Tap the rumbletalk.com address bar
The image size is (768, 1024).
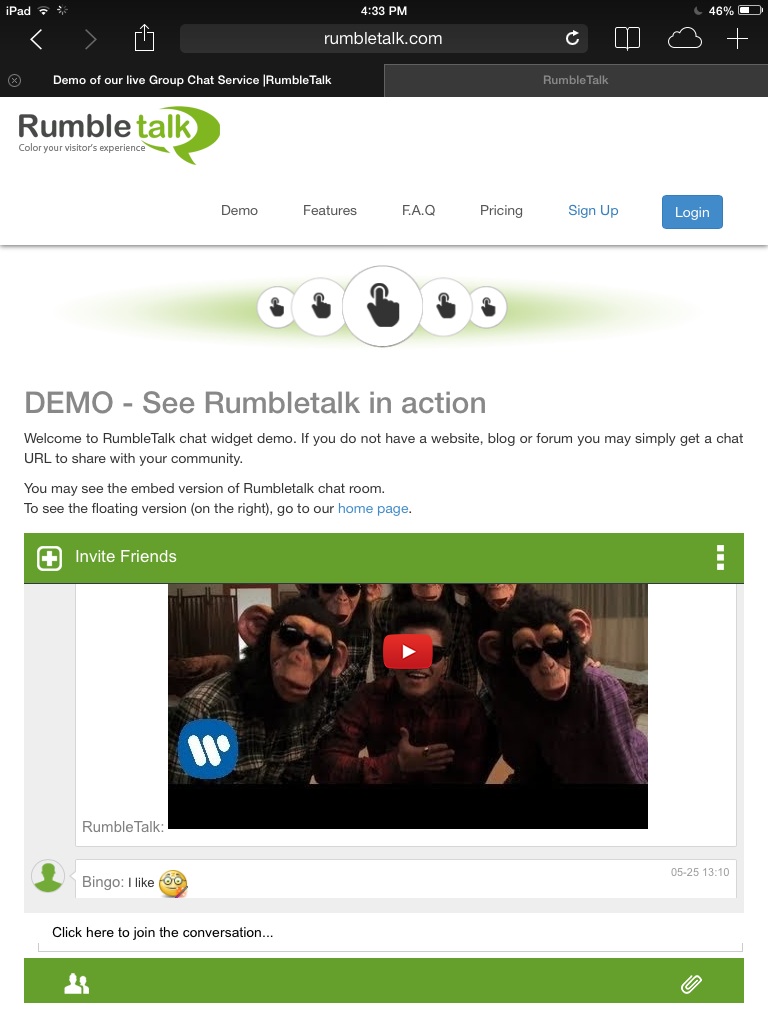point(383,39)
